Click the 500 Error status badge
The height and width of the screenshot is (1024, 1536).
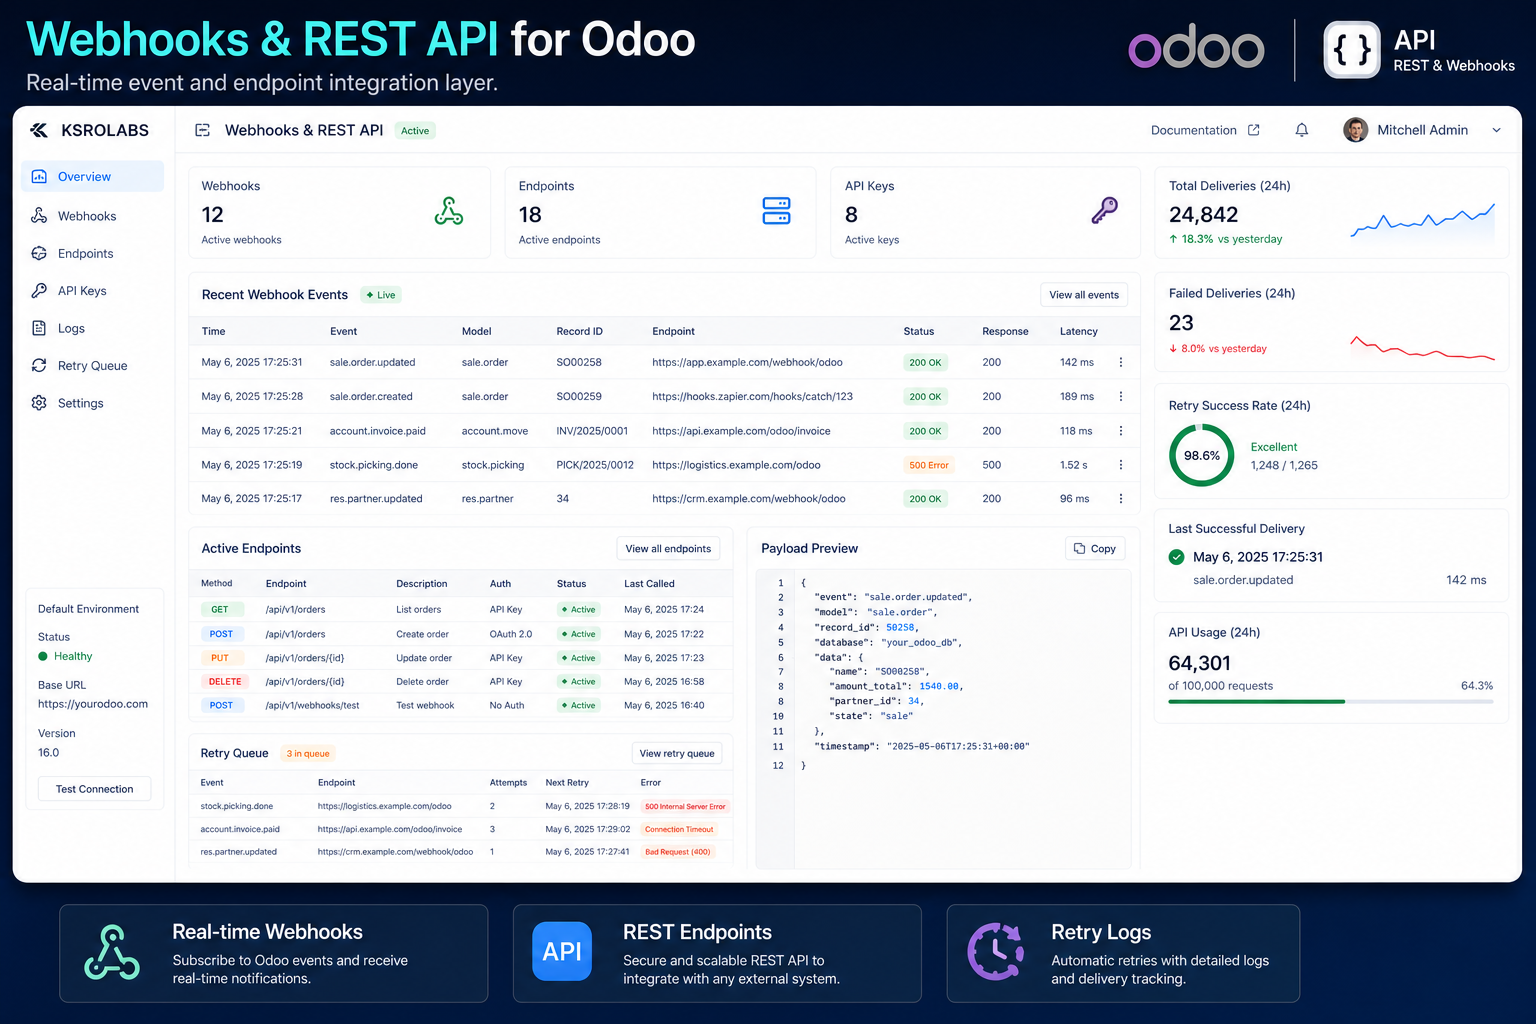pyautogui.click(x=929, y=465)
